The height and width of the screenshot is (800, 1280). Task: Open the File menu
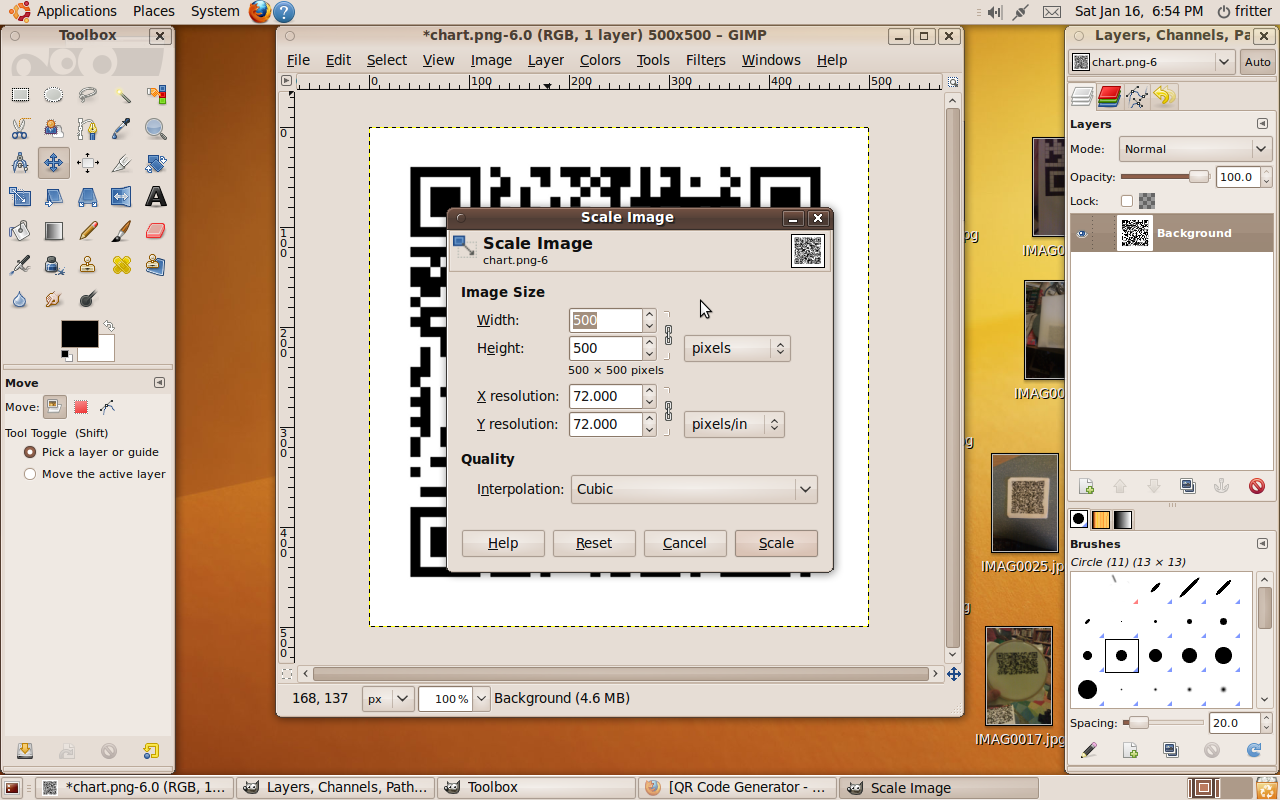click(x=298, y=60)
